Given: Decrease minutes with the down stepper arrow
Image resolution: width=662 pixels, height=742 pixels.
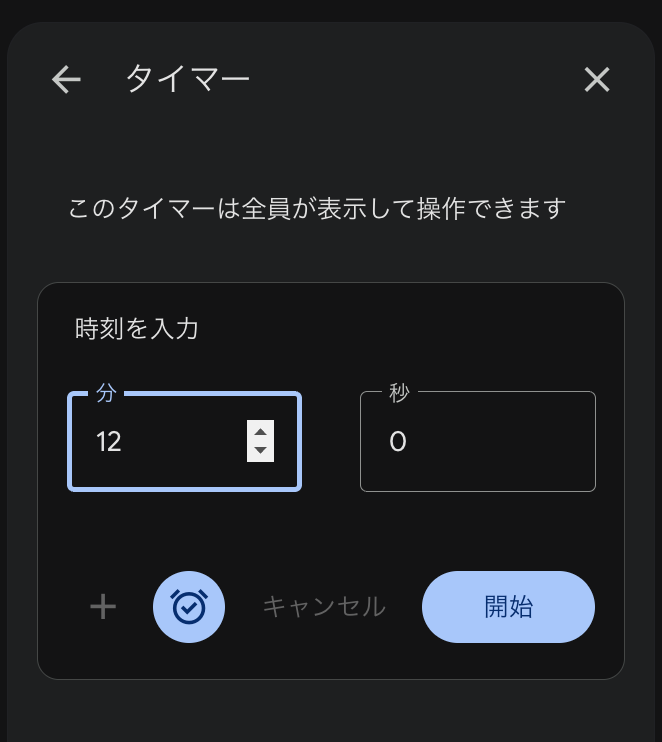Looking at the screenshot, I should coord(260,451).
